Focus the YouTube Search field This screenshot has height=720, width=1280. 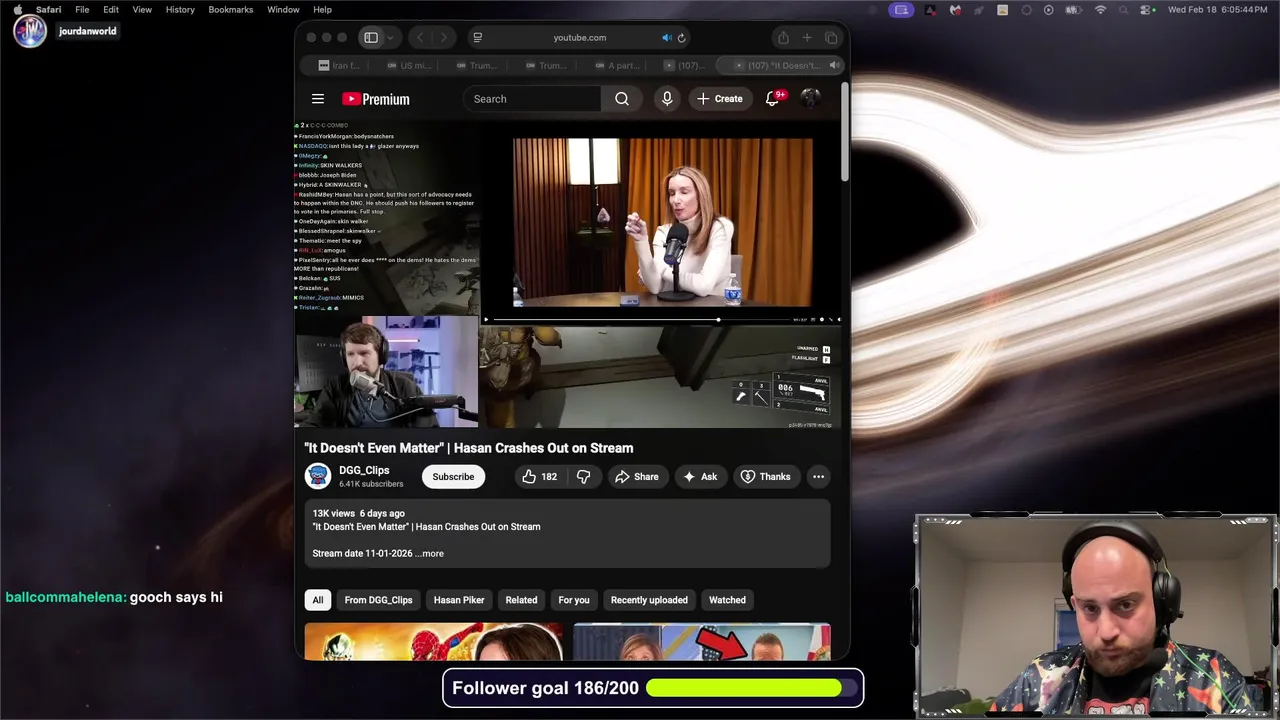click(532, 99)
